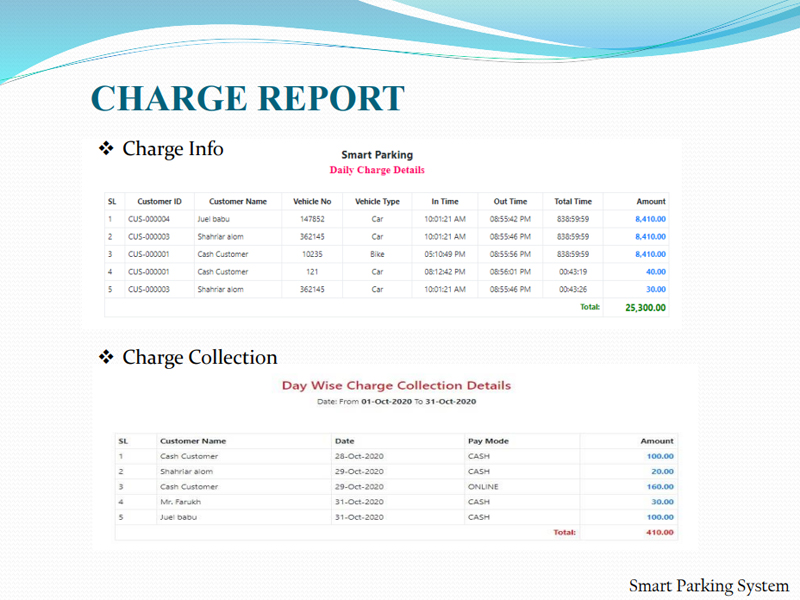Select the Total Time column header

coord(573,201)
